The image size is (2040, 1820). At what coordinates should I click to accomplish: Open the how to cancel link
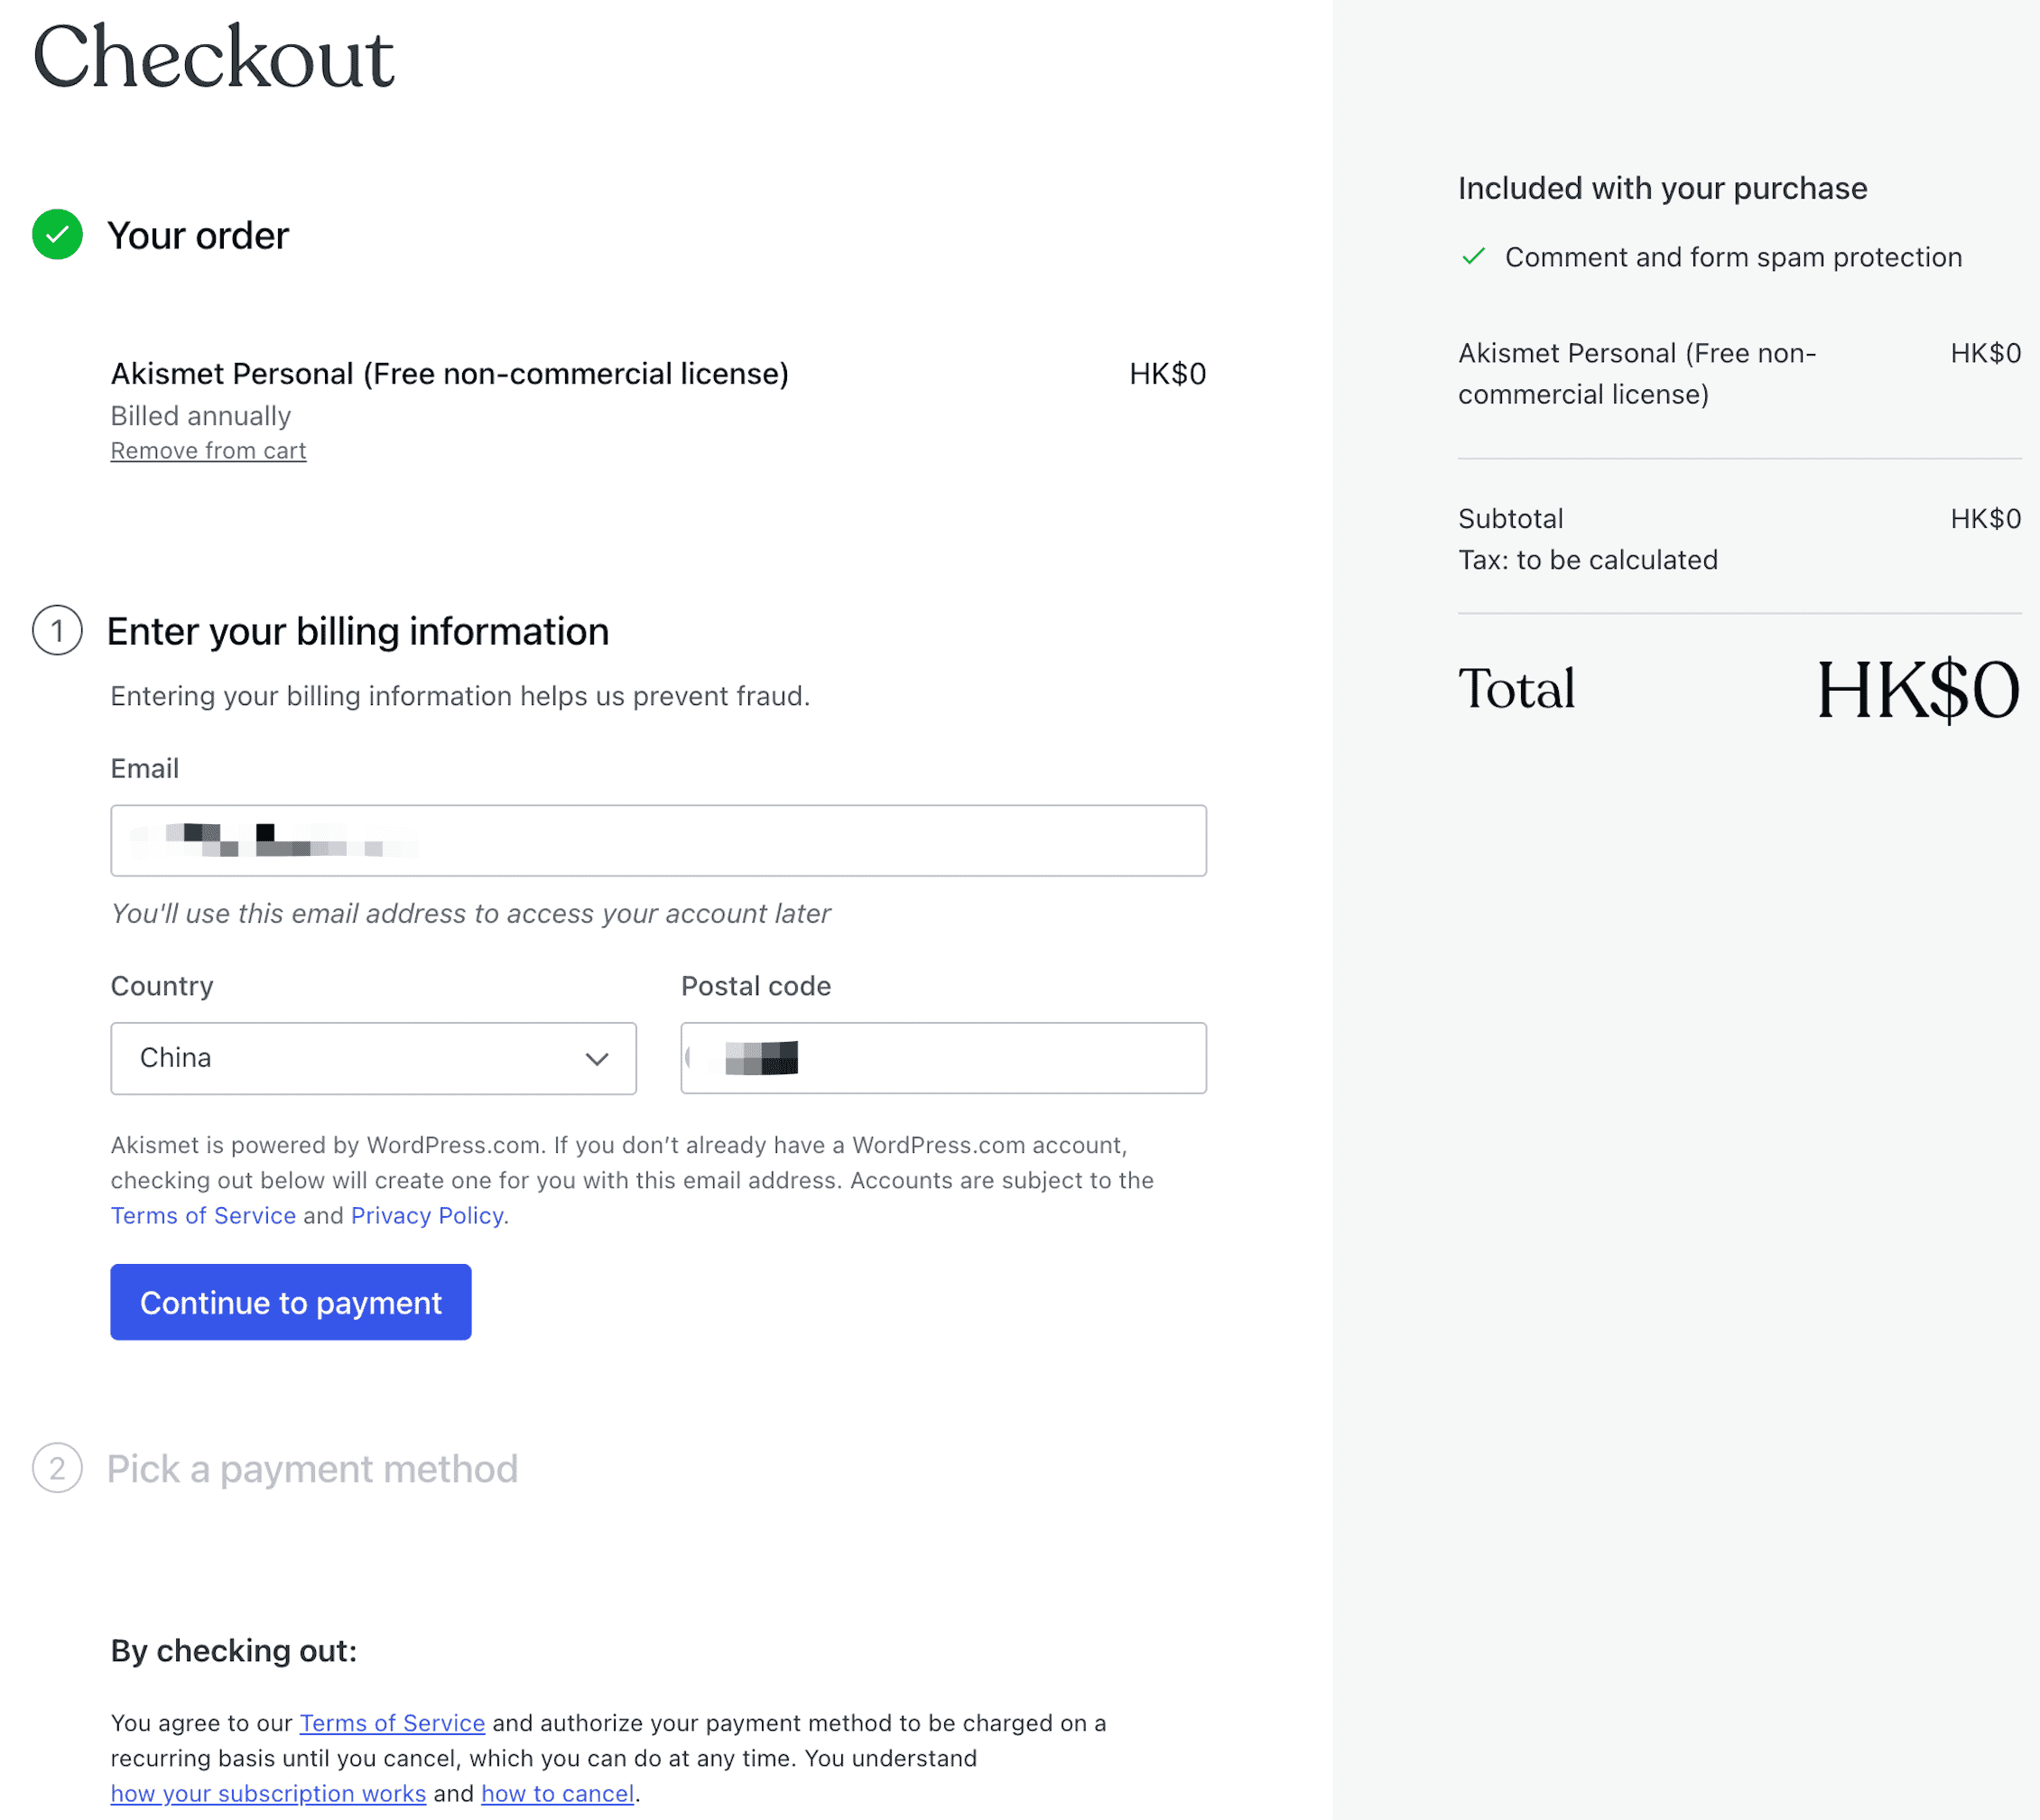pos(557,1793)
